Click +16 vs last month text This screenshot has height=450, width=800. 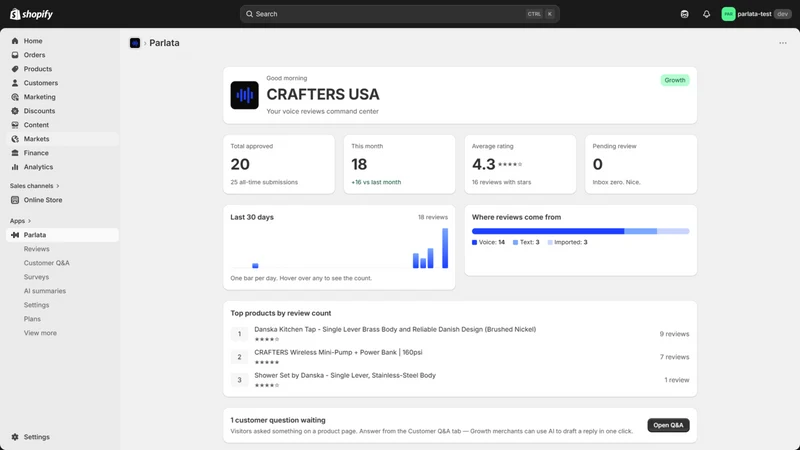tap(376, 182)
